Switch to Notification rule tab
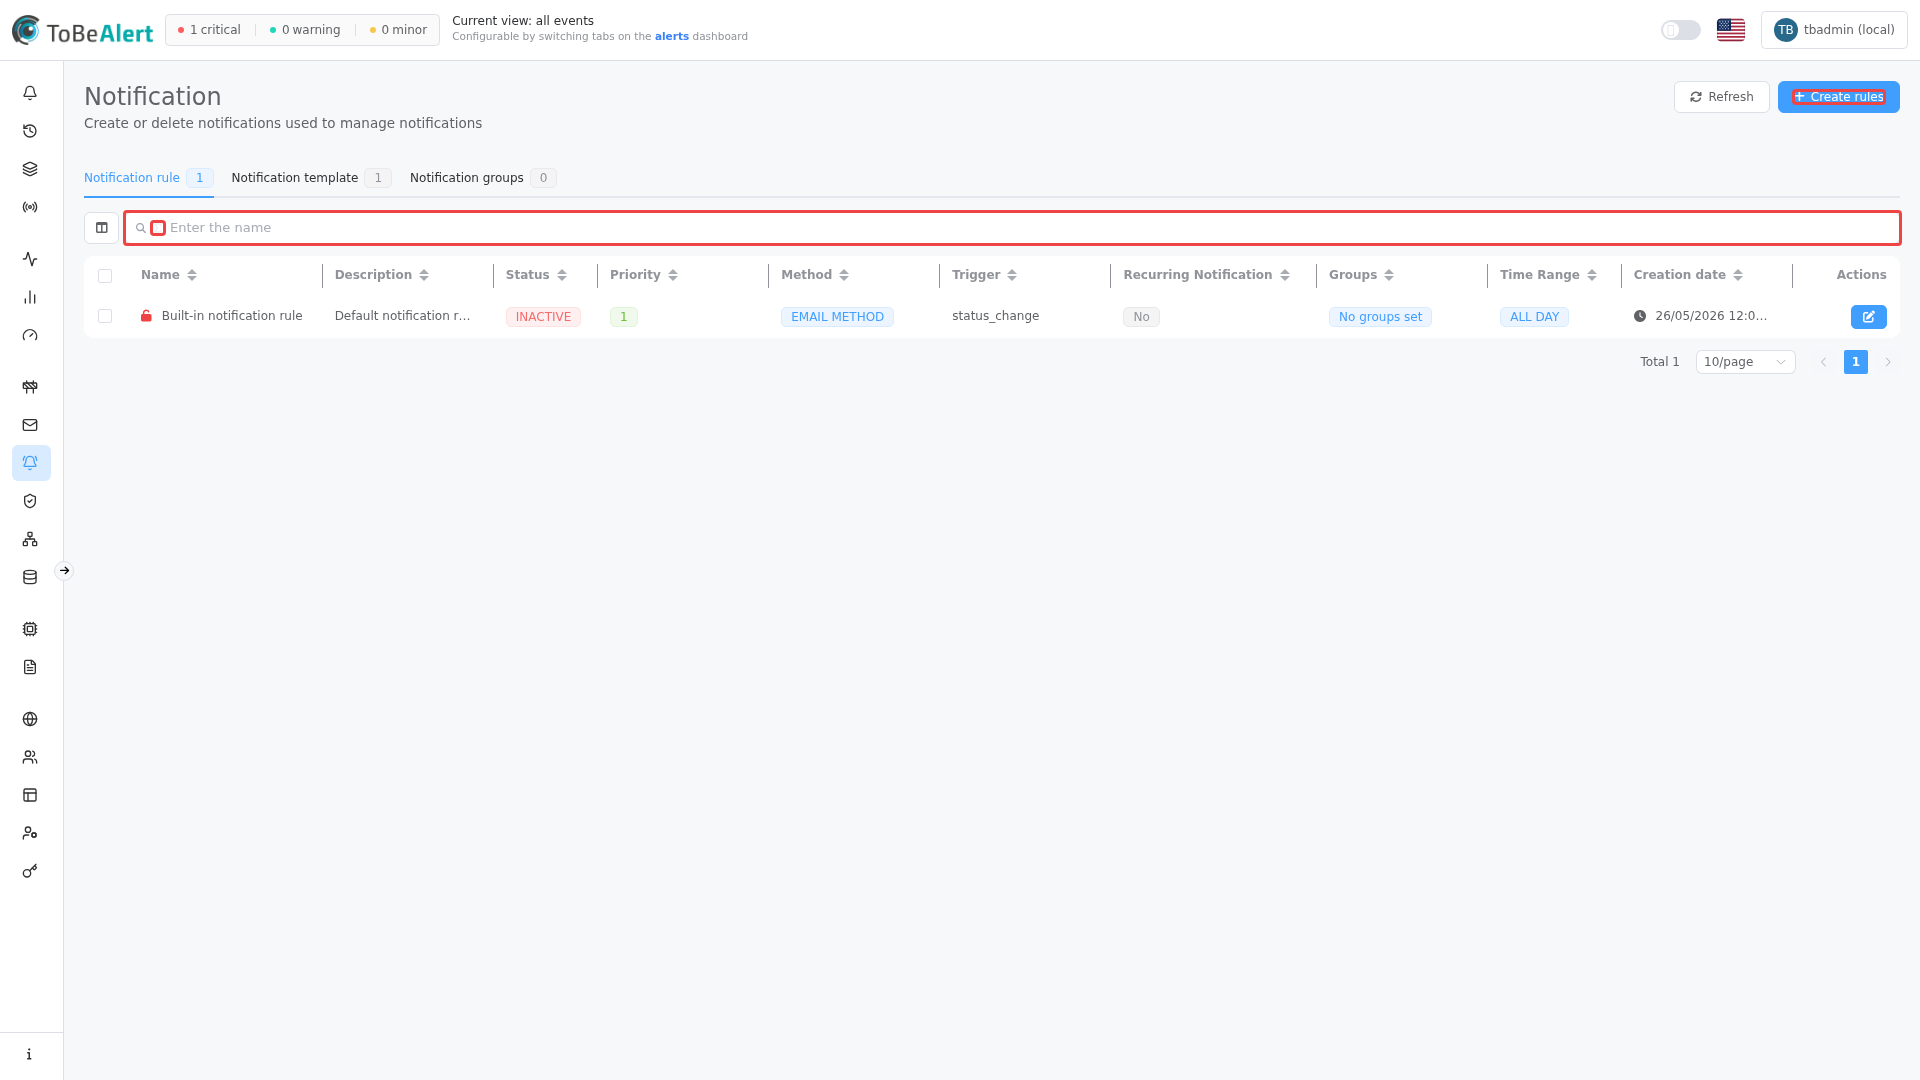 (148, 178)
